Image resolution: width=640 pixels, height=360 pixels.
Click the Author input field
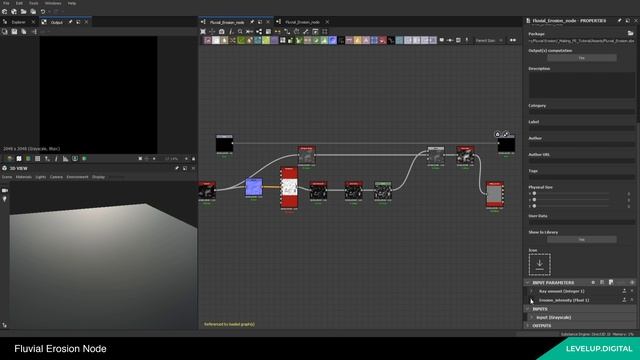[x=582, y=144]
